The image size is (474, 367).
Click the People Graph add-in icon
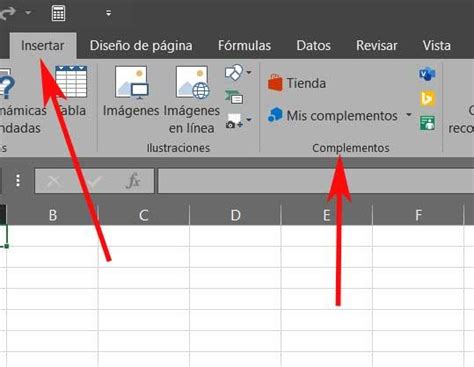(427, 123)
